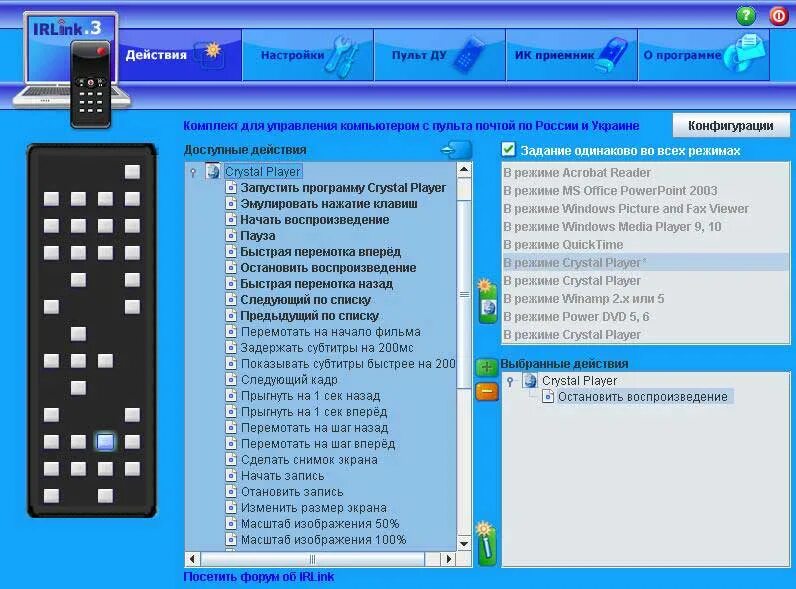
Task: Open the Настройки tab
Action: (x=308, y=55)
